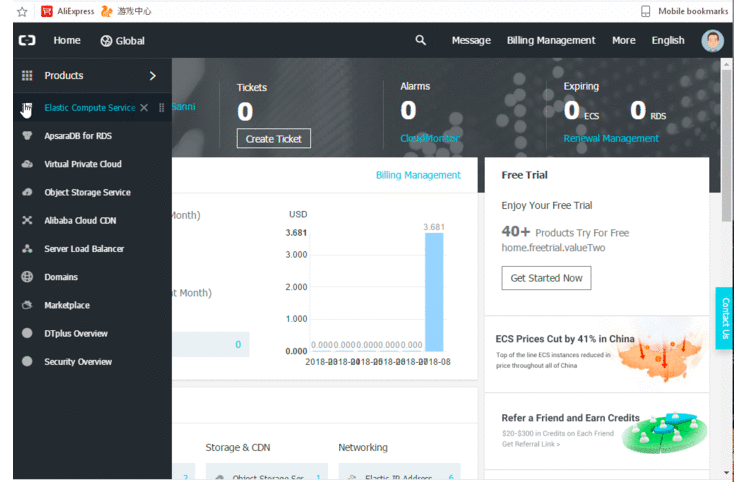Viewport: 746px width, 482px height.
Task: Open the Renewal Management link
Action: [611, 138]
